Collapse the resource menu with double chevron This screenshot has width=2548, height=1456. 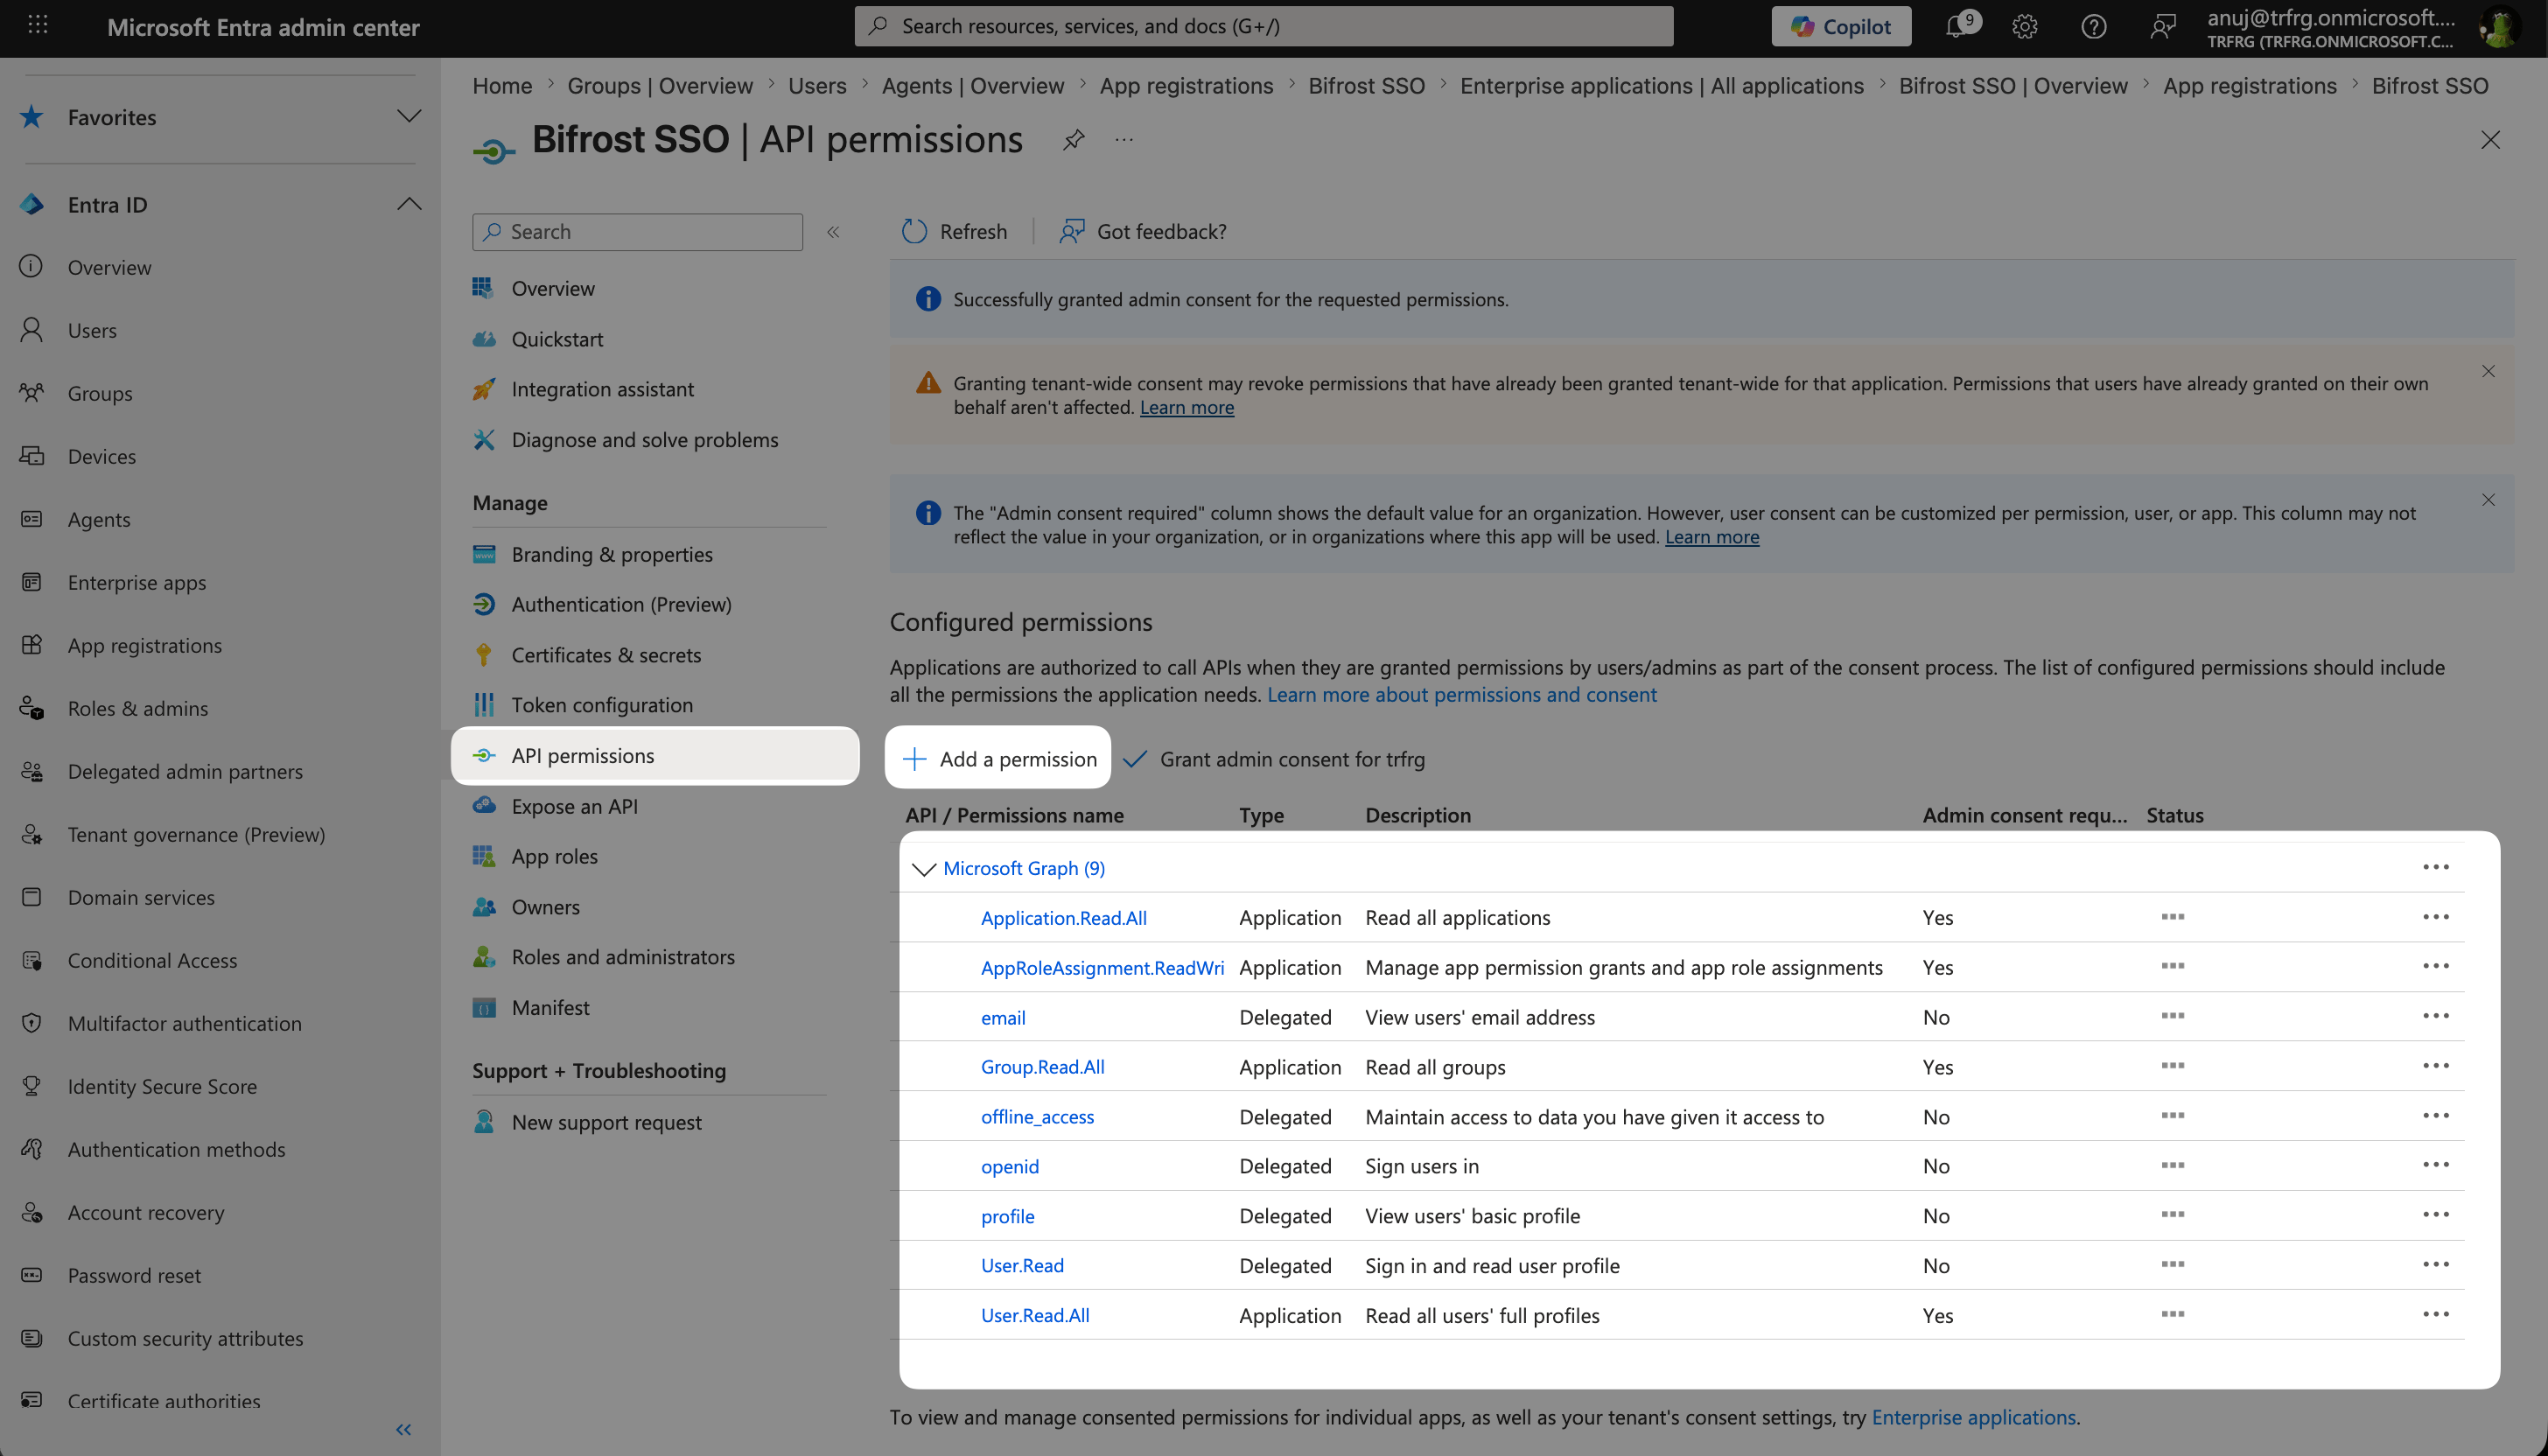pyautogui.click(x=833, y=232)
